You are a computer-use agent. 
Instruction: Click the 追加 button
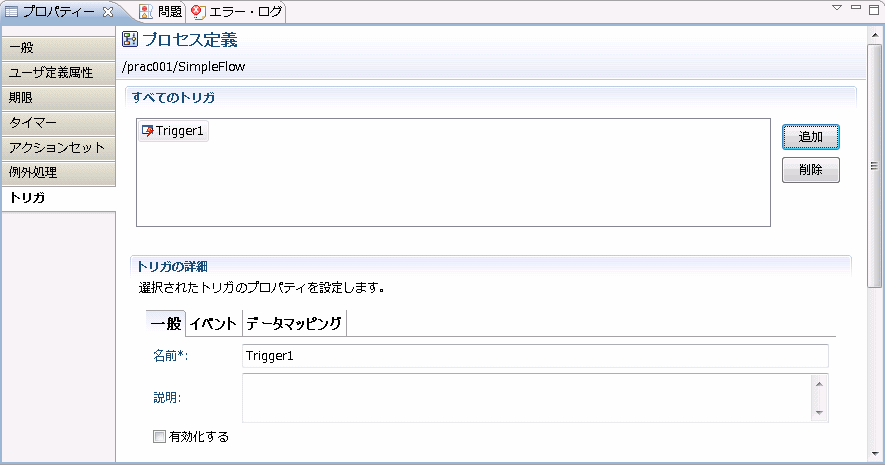[810, 137]
